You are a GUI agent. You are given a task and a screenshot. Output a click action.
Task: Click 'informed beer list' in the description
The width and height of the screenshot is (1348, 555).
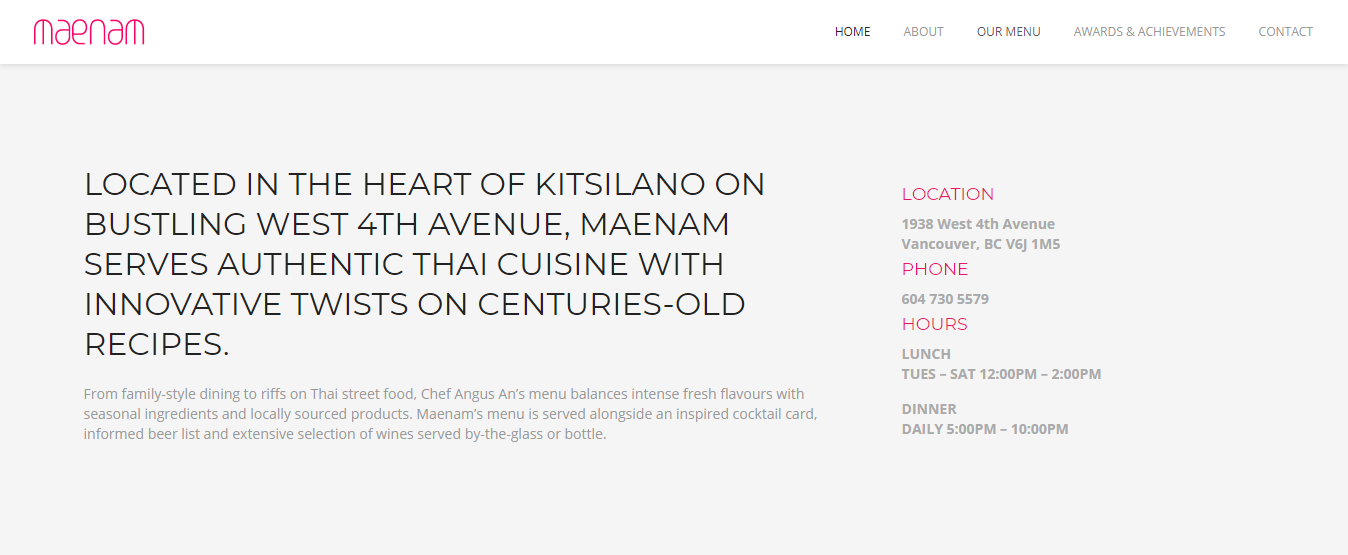pos(141,434)
